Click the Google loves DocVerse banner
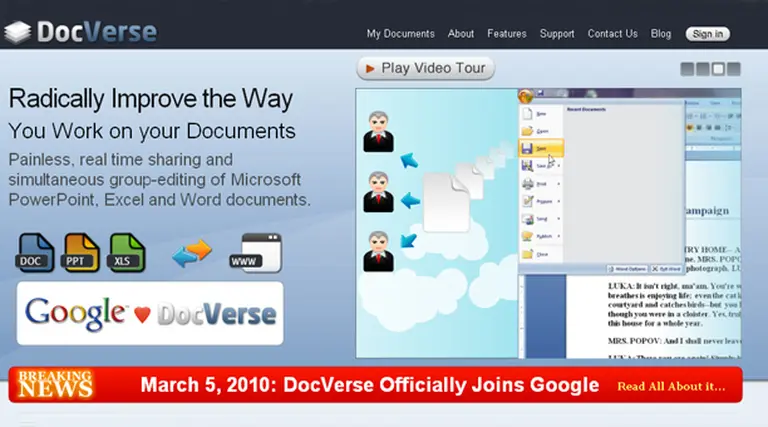This screenshot has width=768, height=427. [x=150, y=313]
